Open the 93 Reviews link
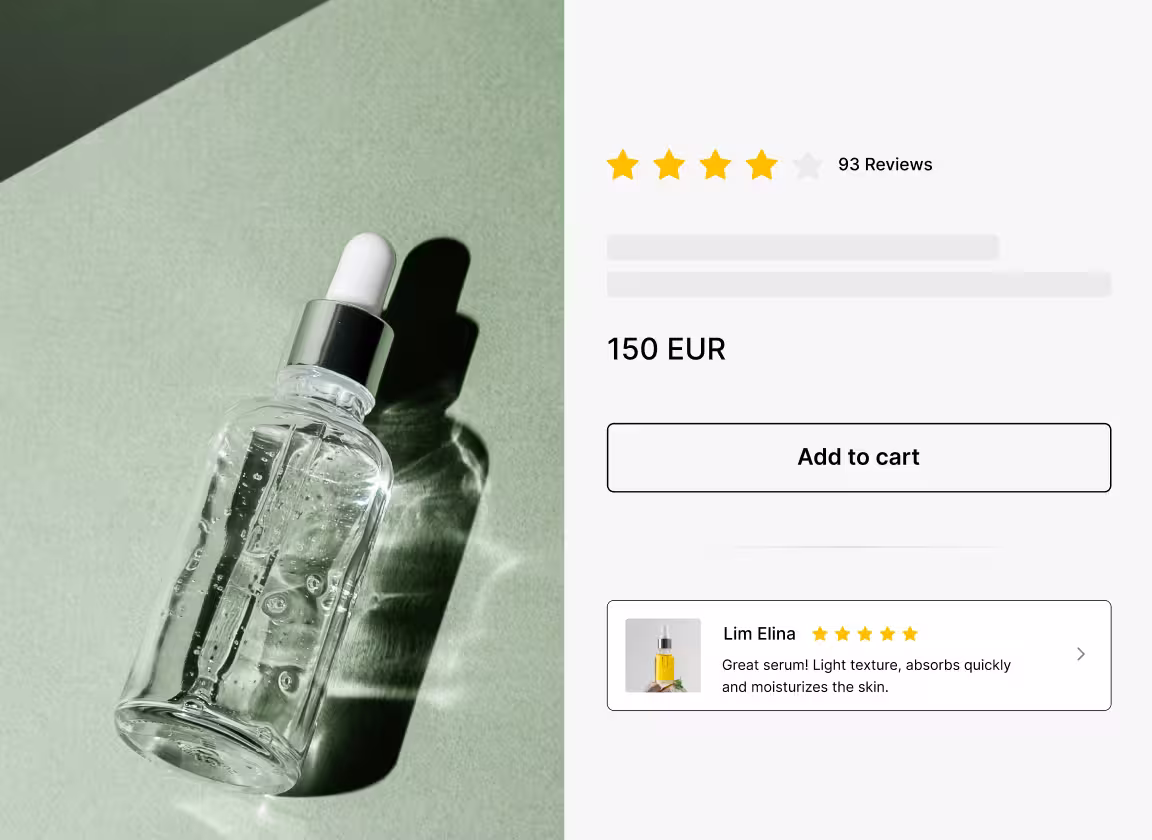The width and height of the screenshot is (1152, 840). point(885,165)
